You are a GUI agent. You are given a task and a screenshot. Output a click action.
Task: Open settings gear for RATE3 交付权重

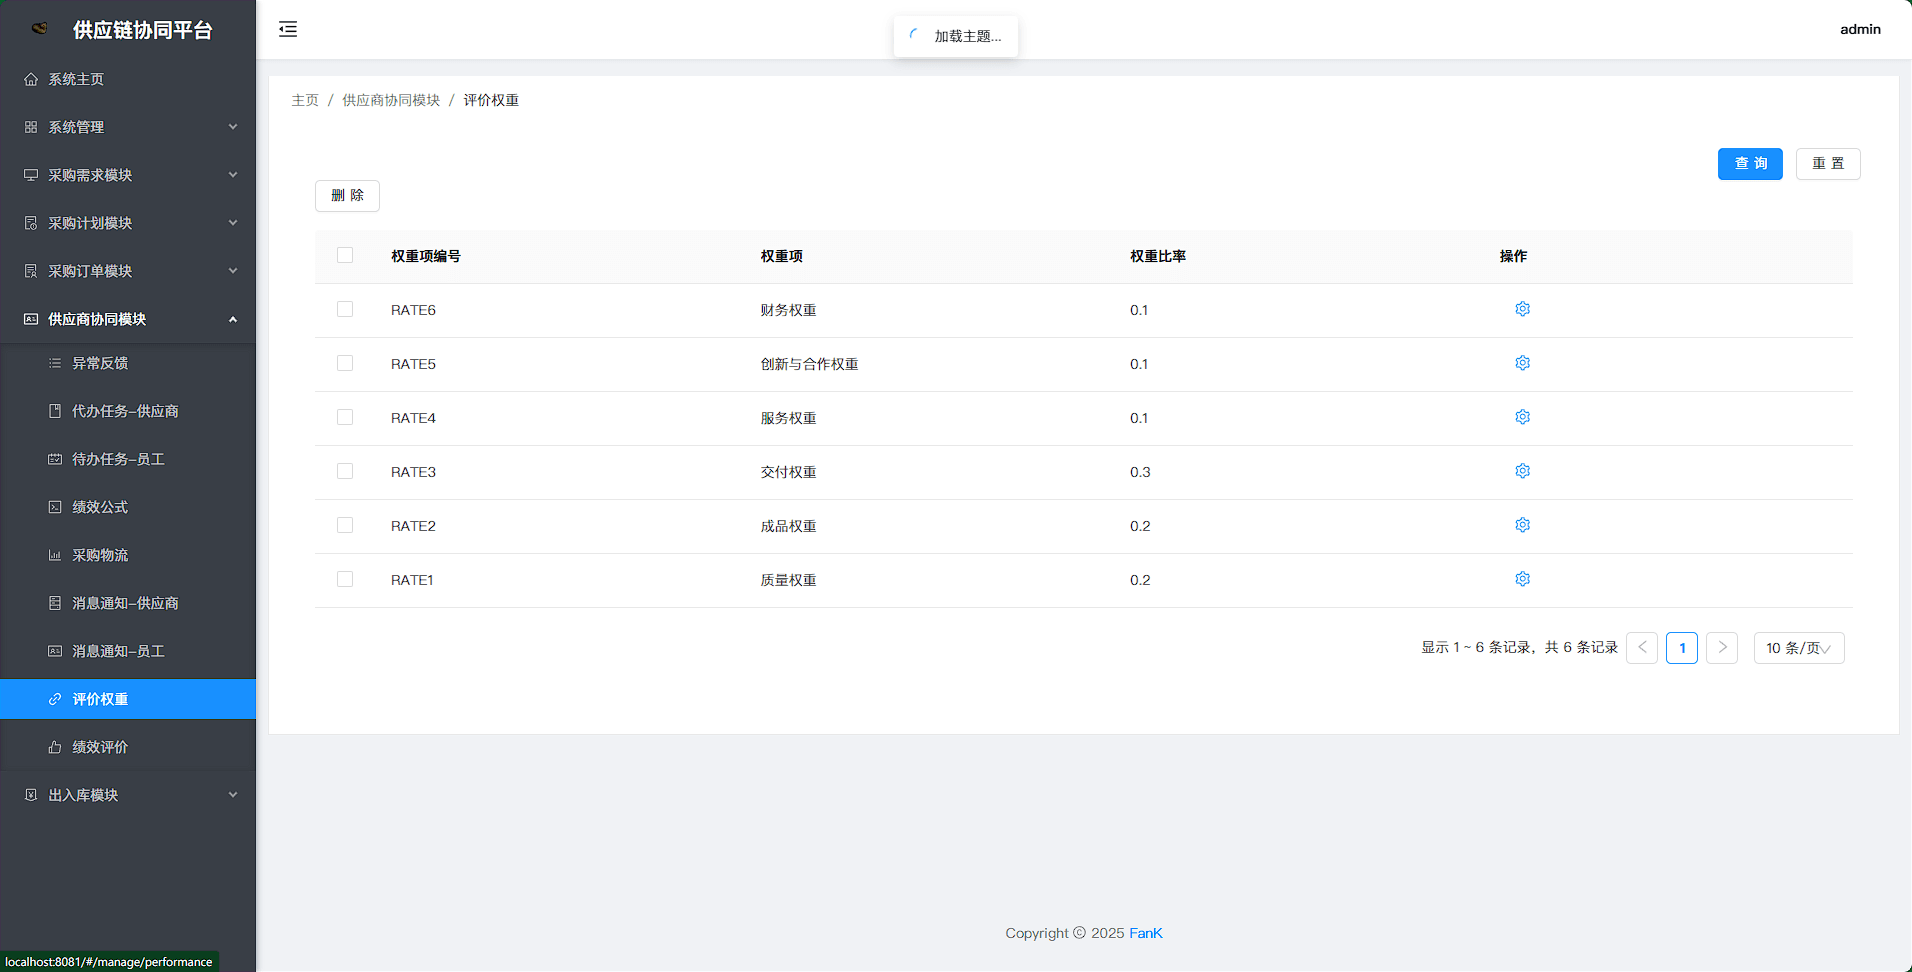[x=1522, y=471]
